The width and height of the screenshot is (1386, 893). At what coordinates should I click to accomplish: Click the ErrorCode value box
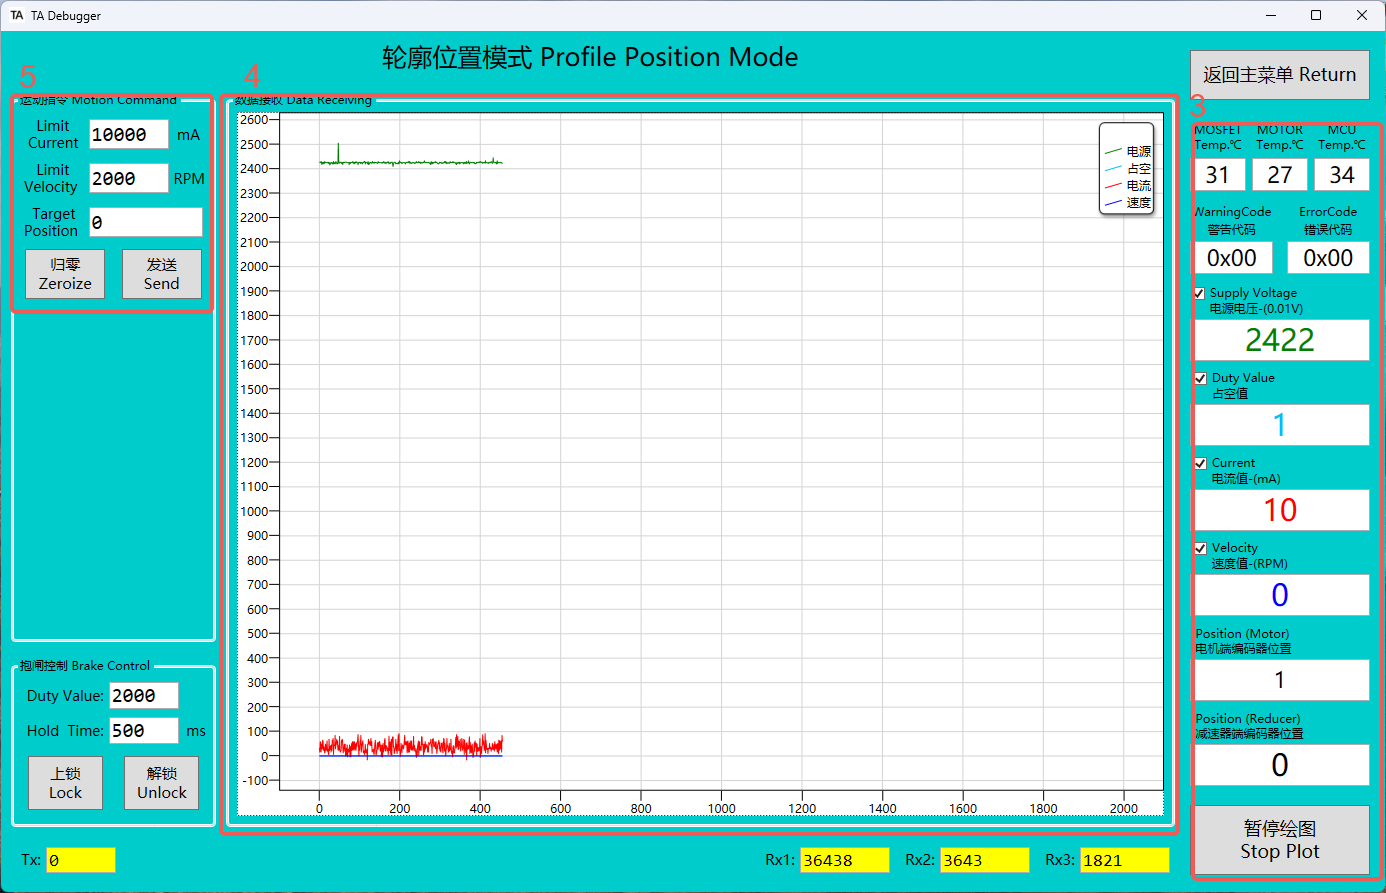[1328, 258]
